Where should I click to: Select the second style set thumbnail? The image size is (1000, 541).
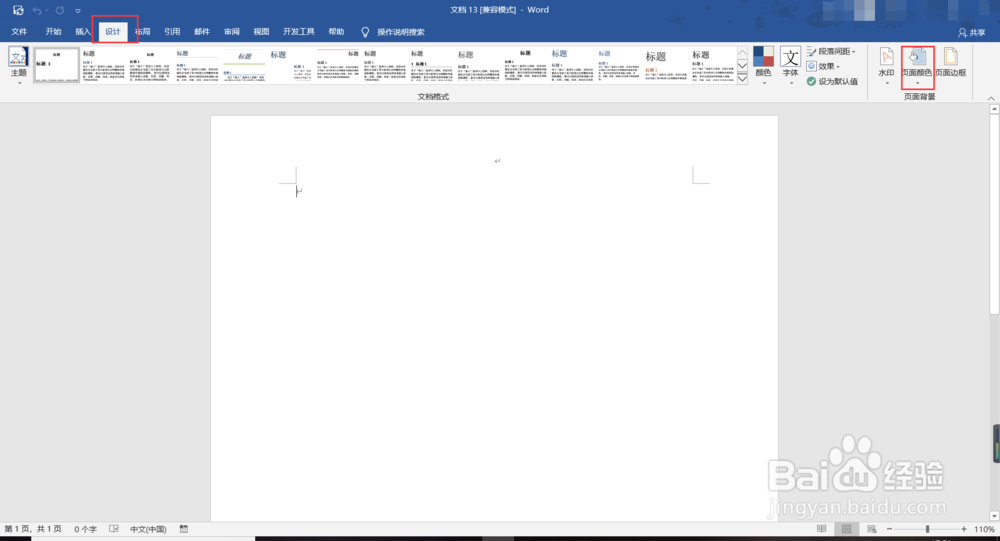[103, 65]
